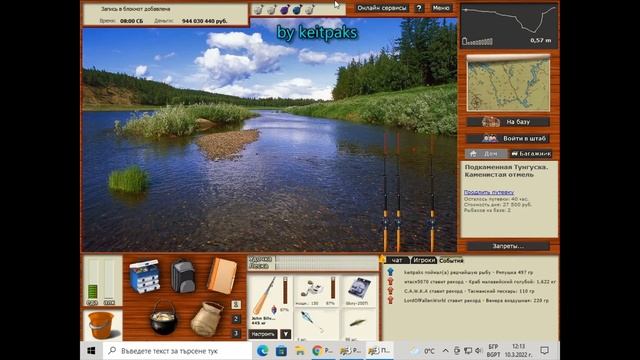Screen dimensions: 640x360
Task: Click the На базу button
Action: pyautogui.click(x=509, y=122)
